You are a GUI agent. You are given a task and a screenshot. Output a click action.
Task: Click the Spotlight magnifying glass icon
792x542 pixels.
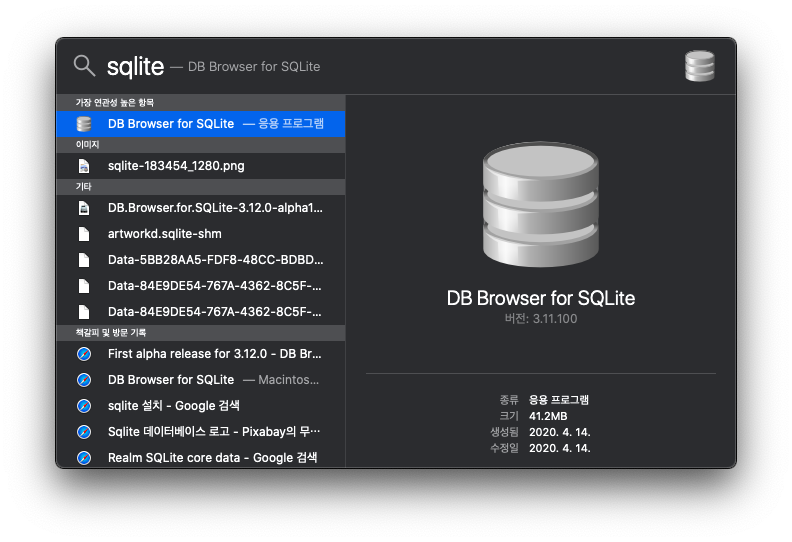84,66
